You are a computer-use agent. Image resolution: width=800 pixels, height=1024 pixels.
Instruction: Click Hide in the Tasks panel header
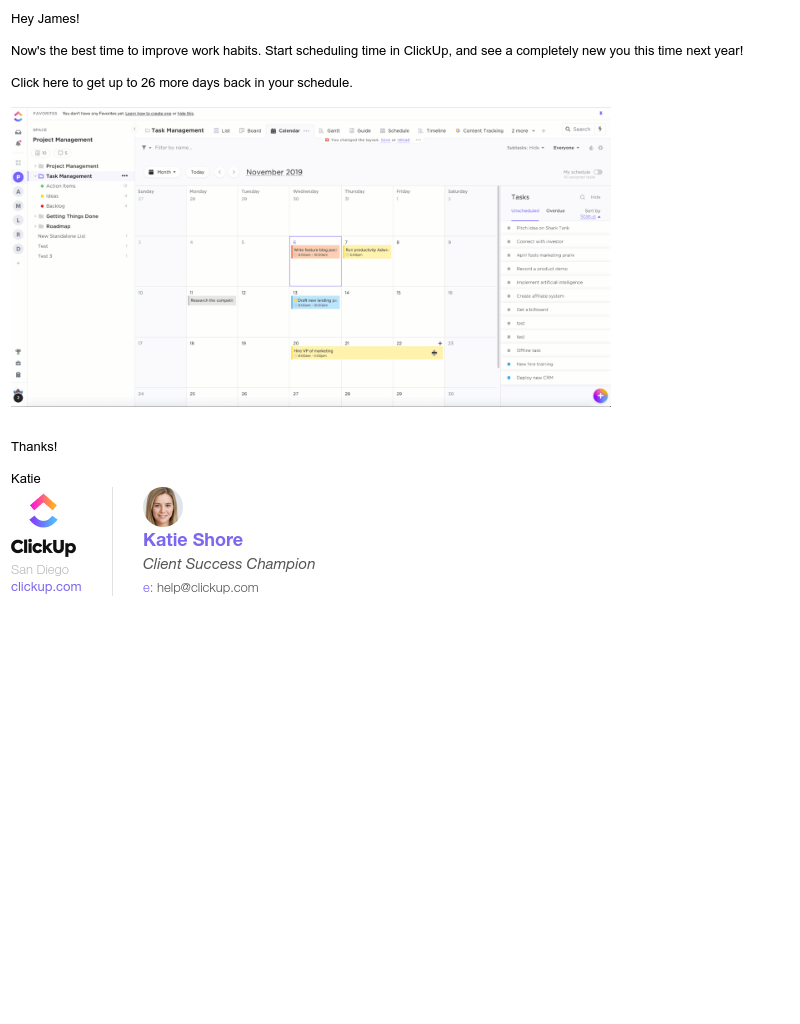[x=596, y=197]
